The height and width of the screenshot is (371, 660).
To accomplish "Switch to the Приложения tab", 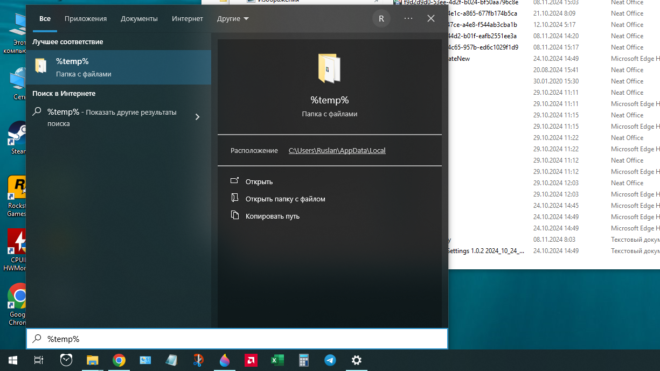I will pyautogui.click(x=86, y=19).
